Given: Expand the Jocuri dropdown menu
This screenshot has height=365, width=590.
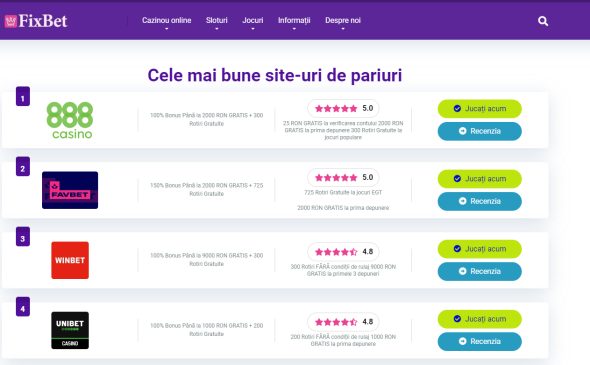Looking at the screenshot, I should pos(252,22).
